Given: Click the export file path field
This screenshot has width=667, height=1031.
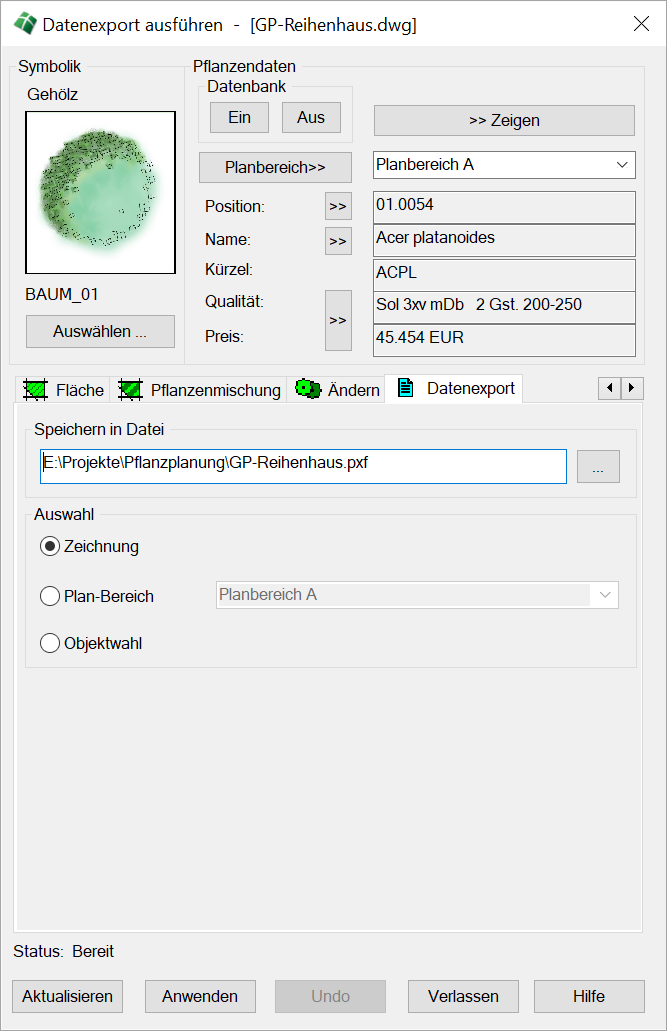Looking at the screenshot, I should [x=303, y=466].
